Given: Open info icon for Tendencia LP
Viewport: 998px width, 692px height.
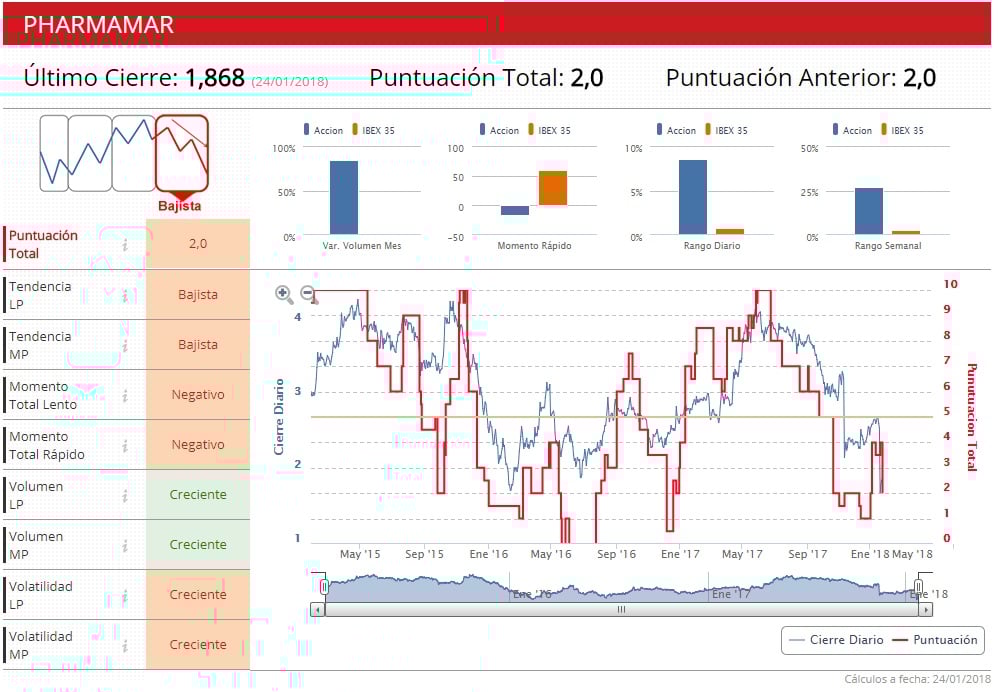Looking at the screenshot, I should [125, 295].
